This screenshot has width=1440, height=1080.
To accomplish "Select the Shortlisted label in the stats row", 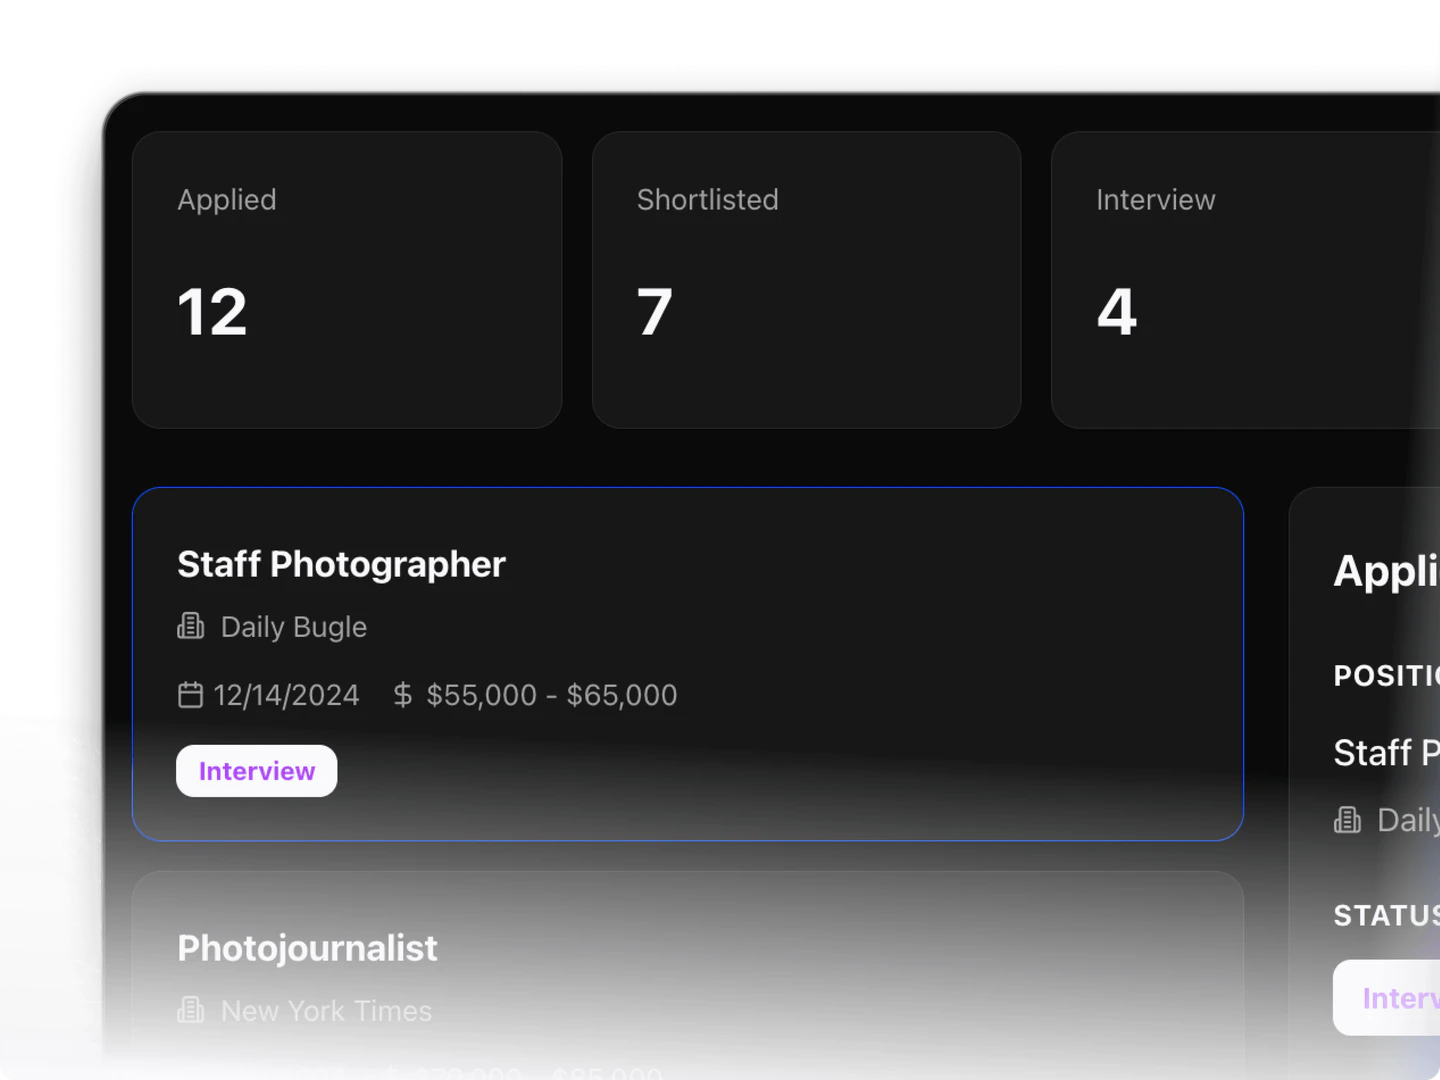I will click(707, 200).
